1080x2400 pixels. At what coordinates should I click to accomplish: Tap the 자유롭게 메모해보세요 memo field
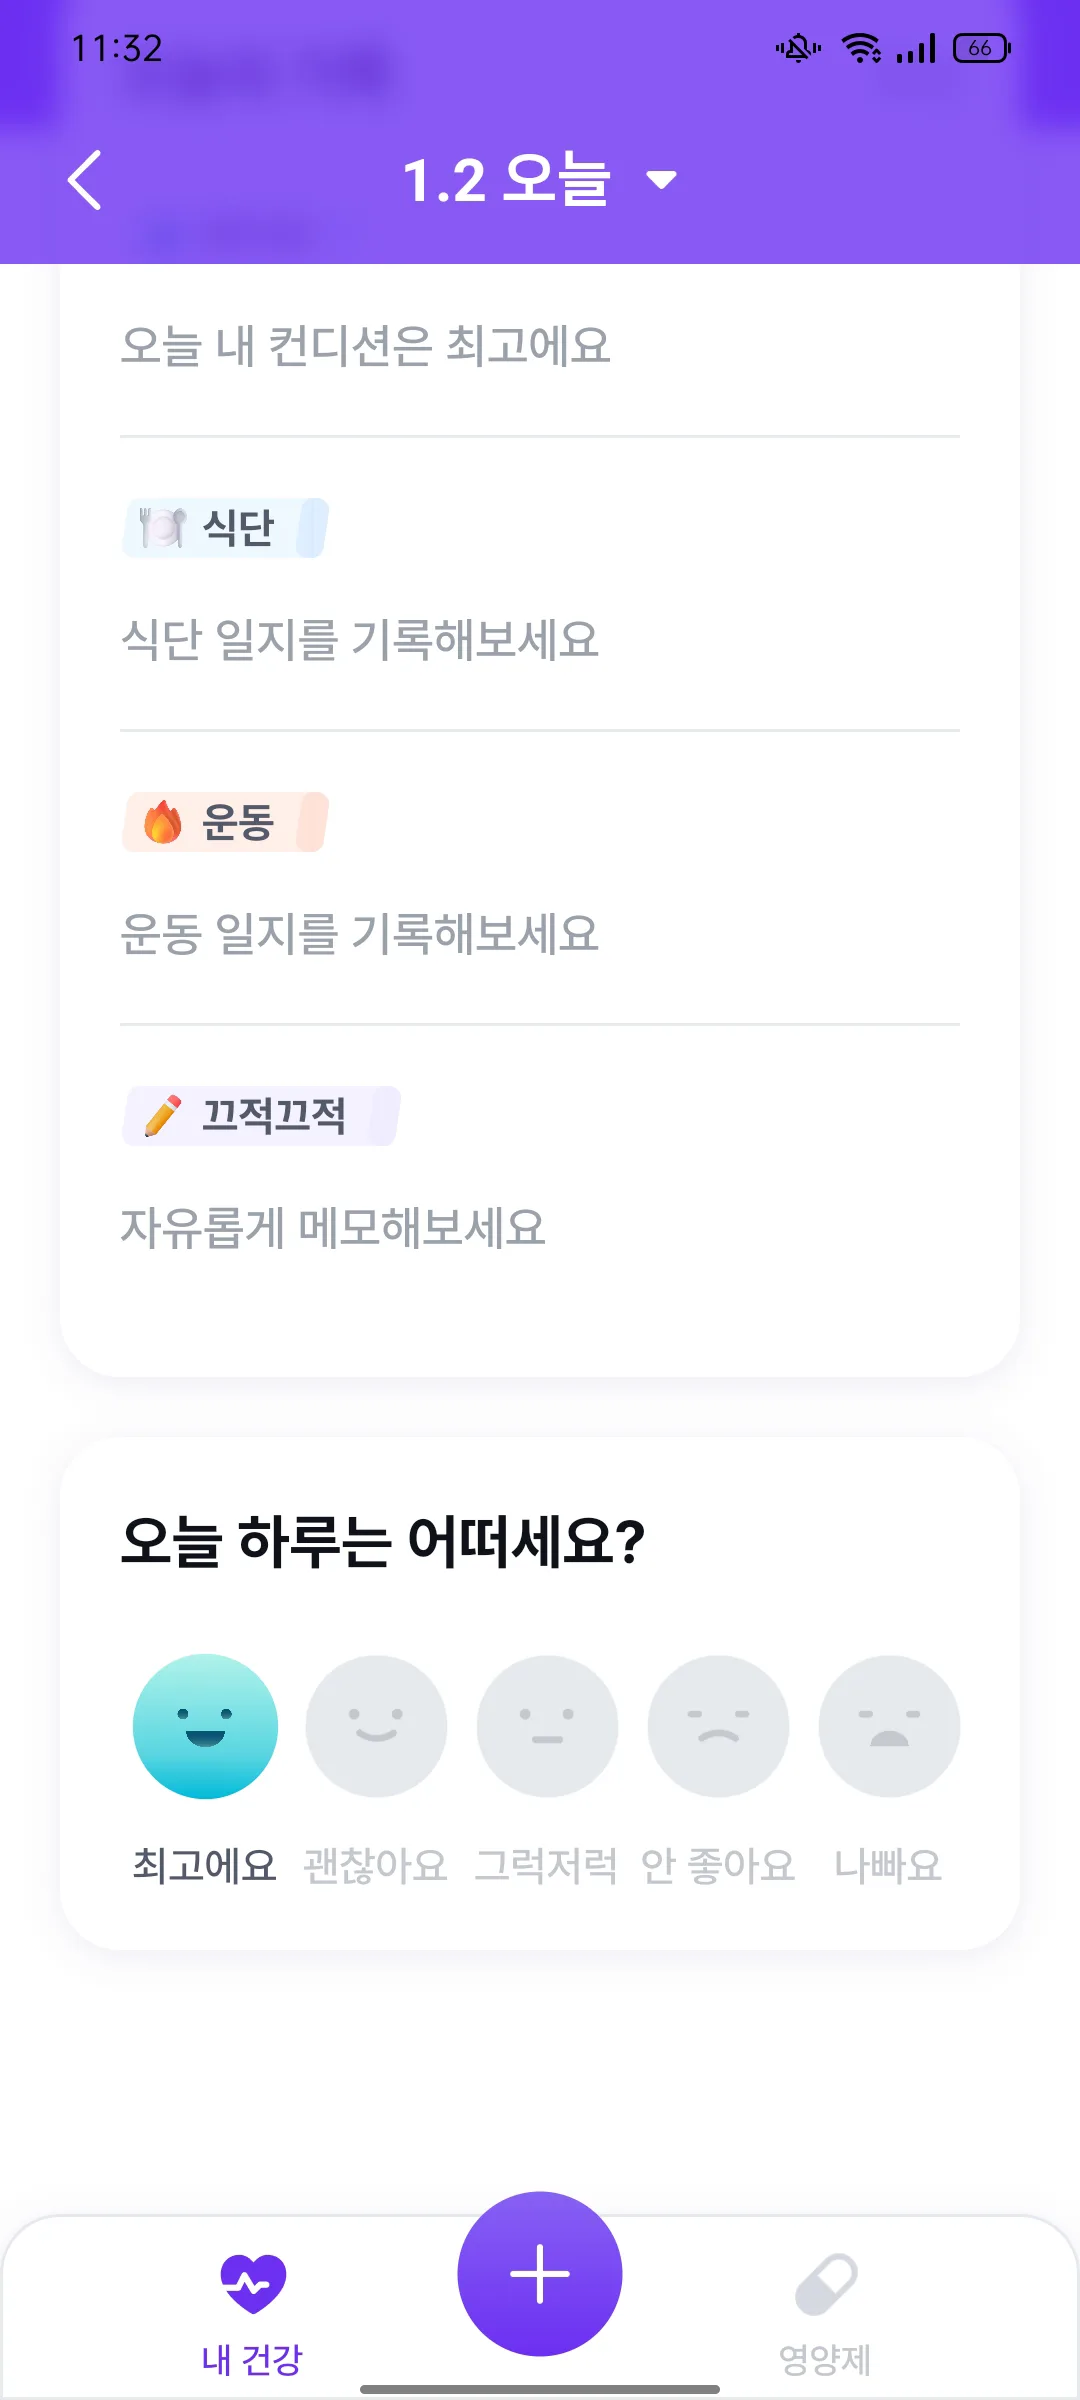pyautogui.click(x=540, y=1227)
